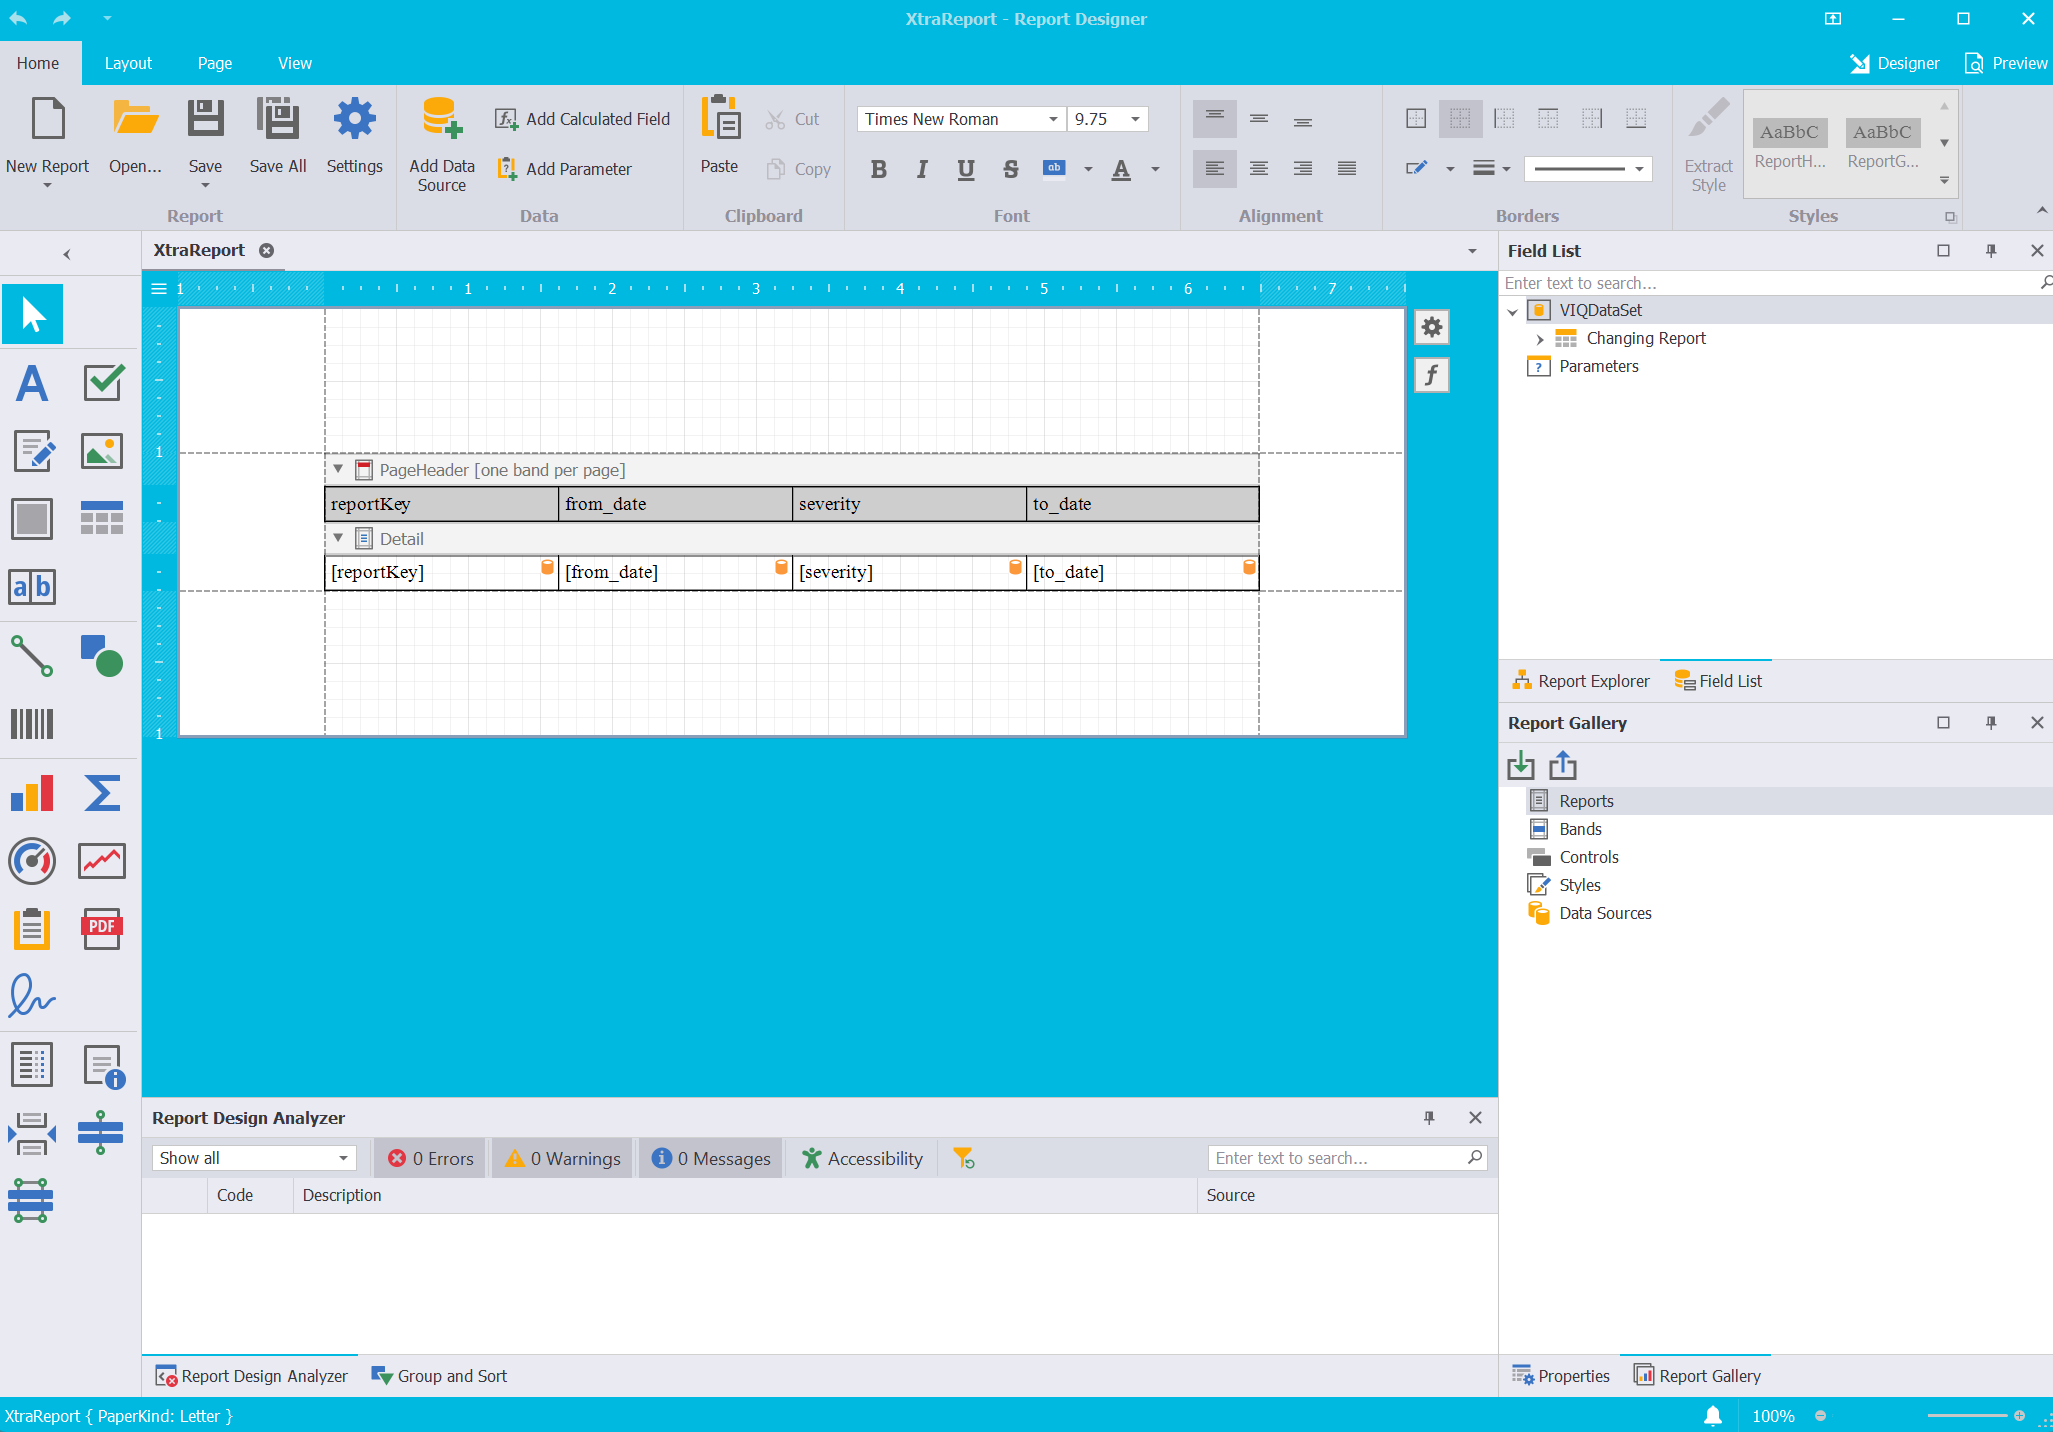Switch to the Layout ribbon tab

point(128,63)
